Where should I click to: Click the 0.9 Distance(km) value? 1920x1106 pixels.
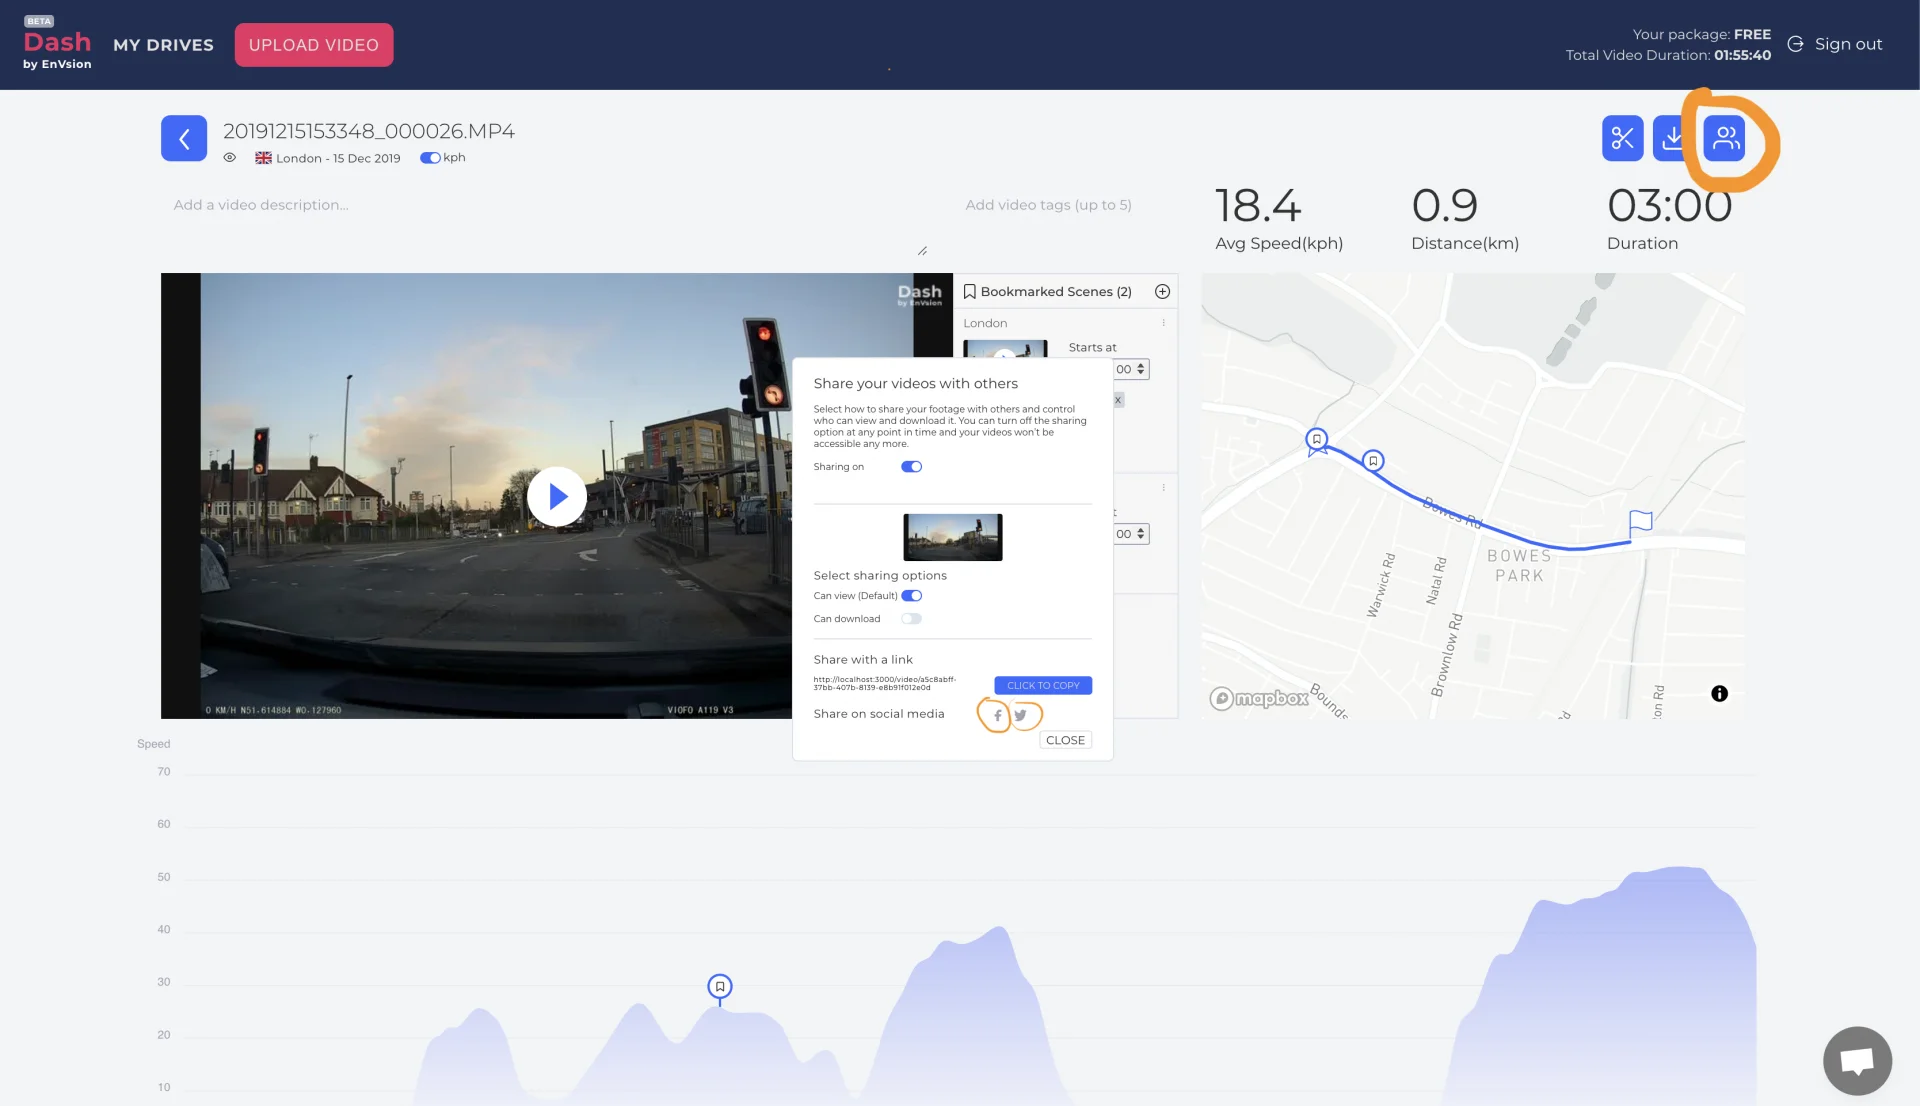click(x=1444, y=206)
